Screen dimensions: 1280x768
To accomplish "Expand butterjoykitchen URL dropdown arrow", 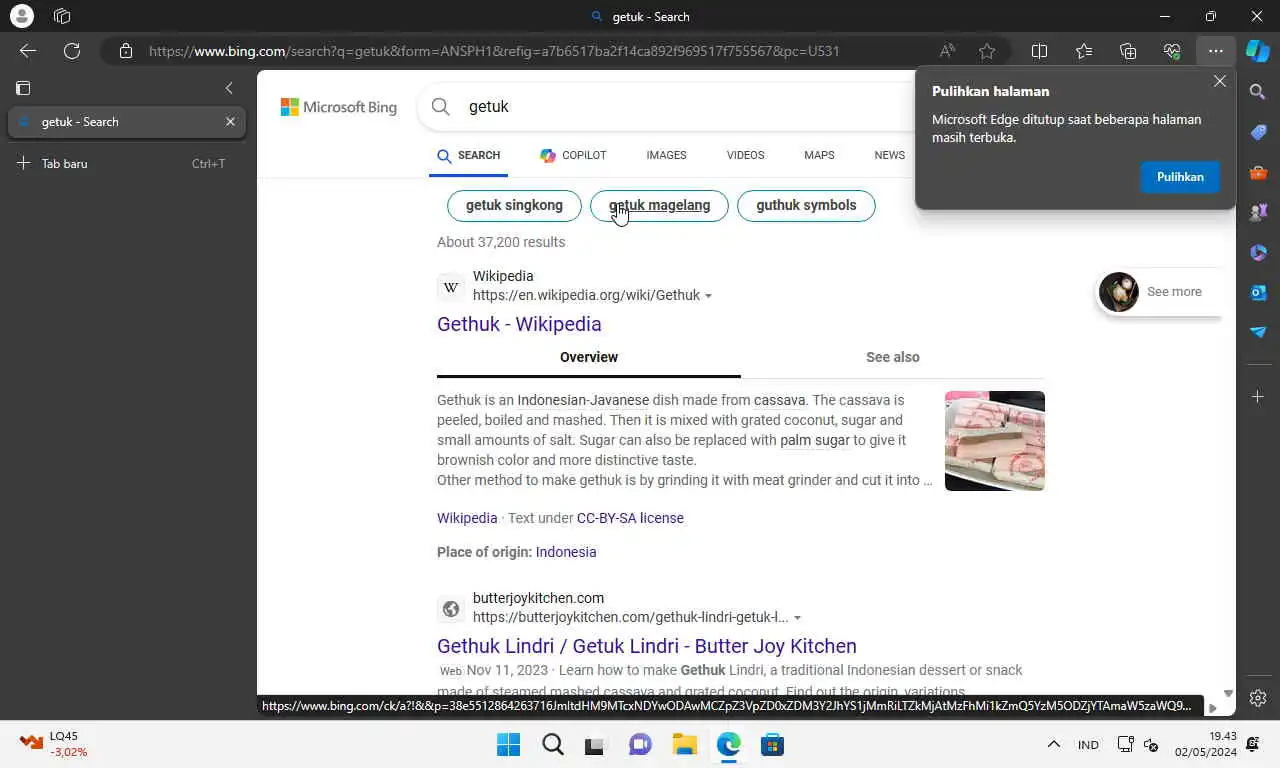I will (x=797, y=618).
